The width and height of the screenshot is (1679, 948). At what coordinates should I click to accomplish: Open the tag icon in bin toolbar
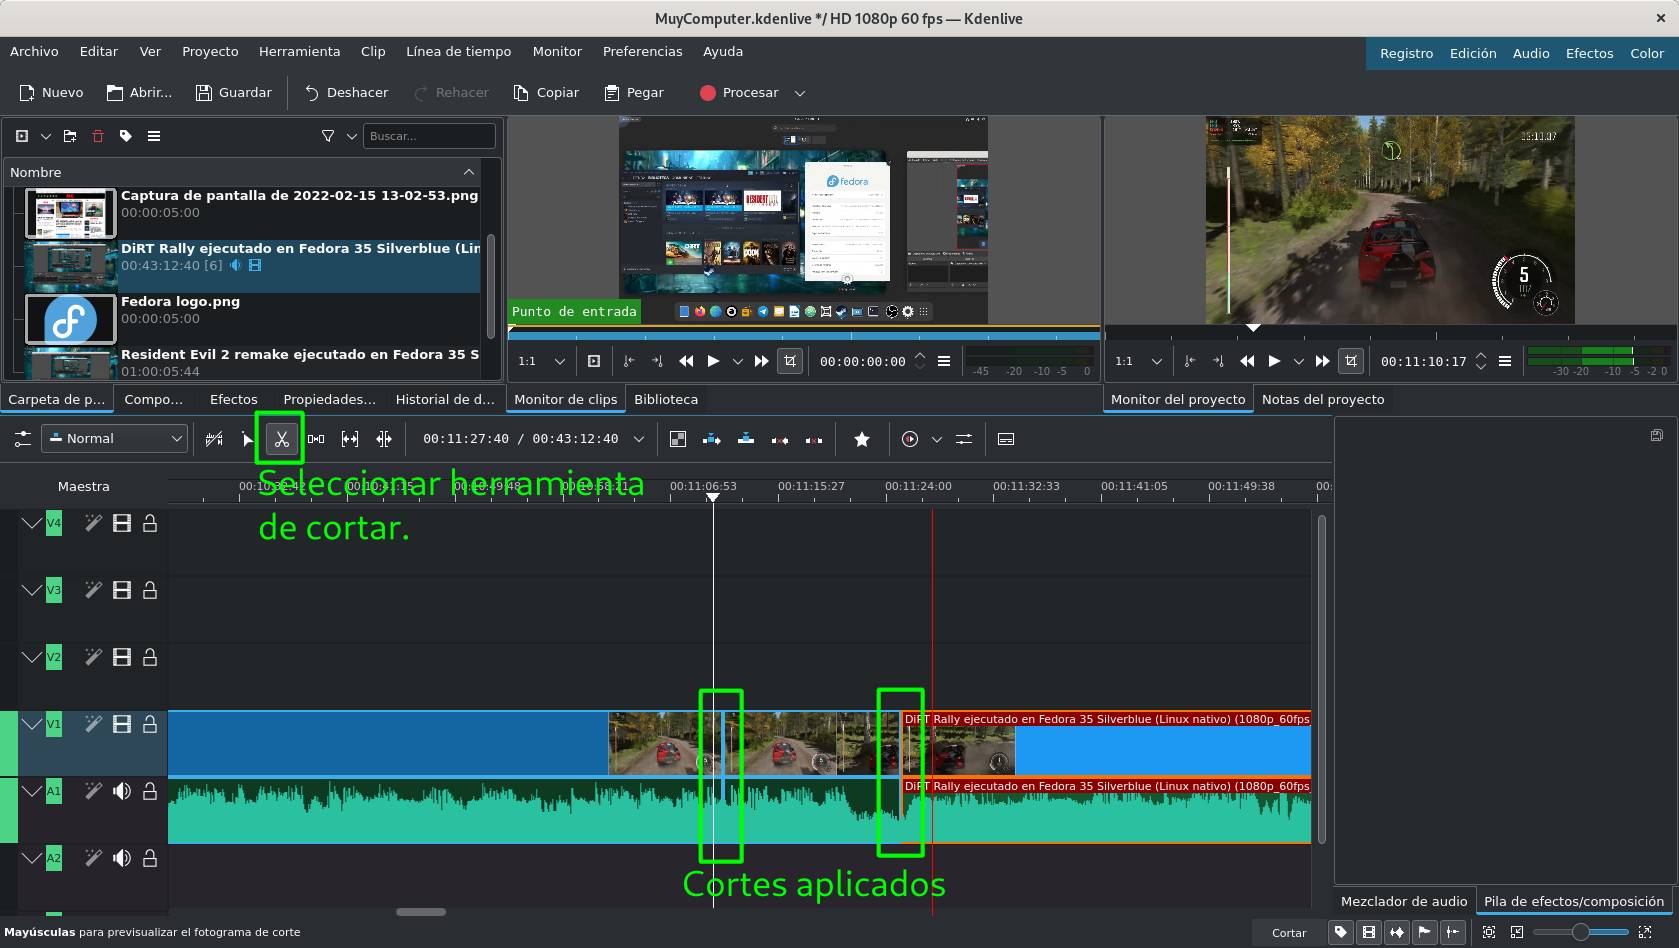(x=126, y=136)
